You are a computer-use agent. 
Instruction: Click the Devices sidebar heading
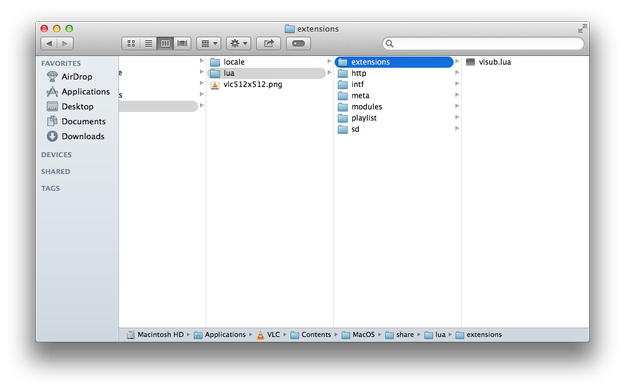point(56,155)
